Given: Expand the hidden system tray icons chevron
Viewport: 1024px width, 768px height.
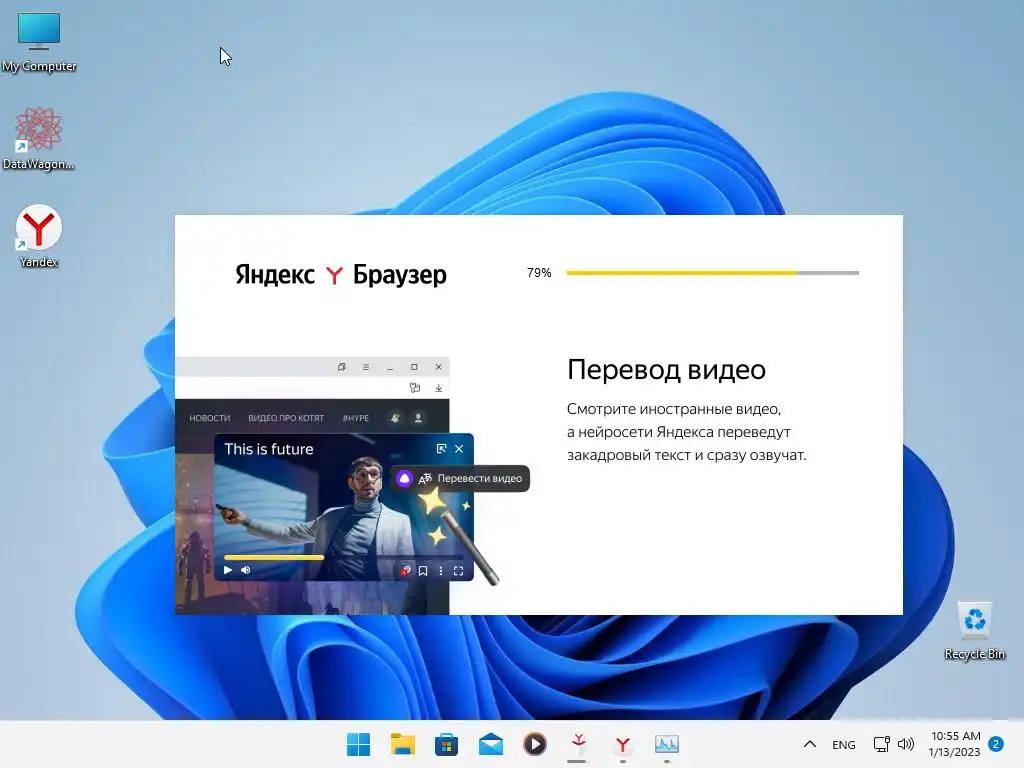Looking at the screenshot, I should (x=809, y=744).
